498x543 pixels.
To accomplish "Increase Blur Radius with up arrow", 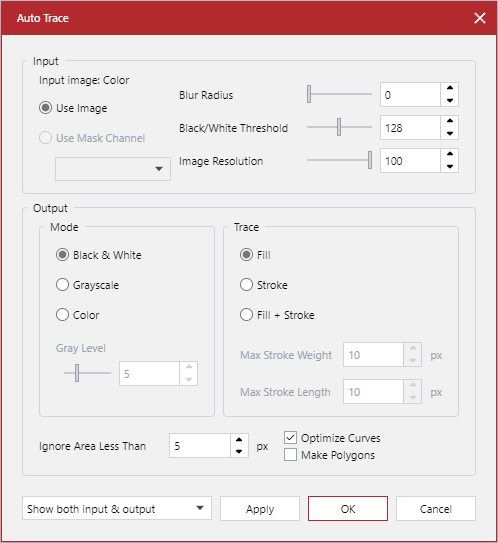I will [450, 88].
